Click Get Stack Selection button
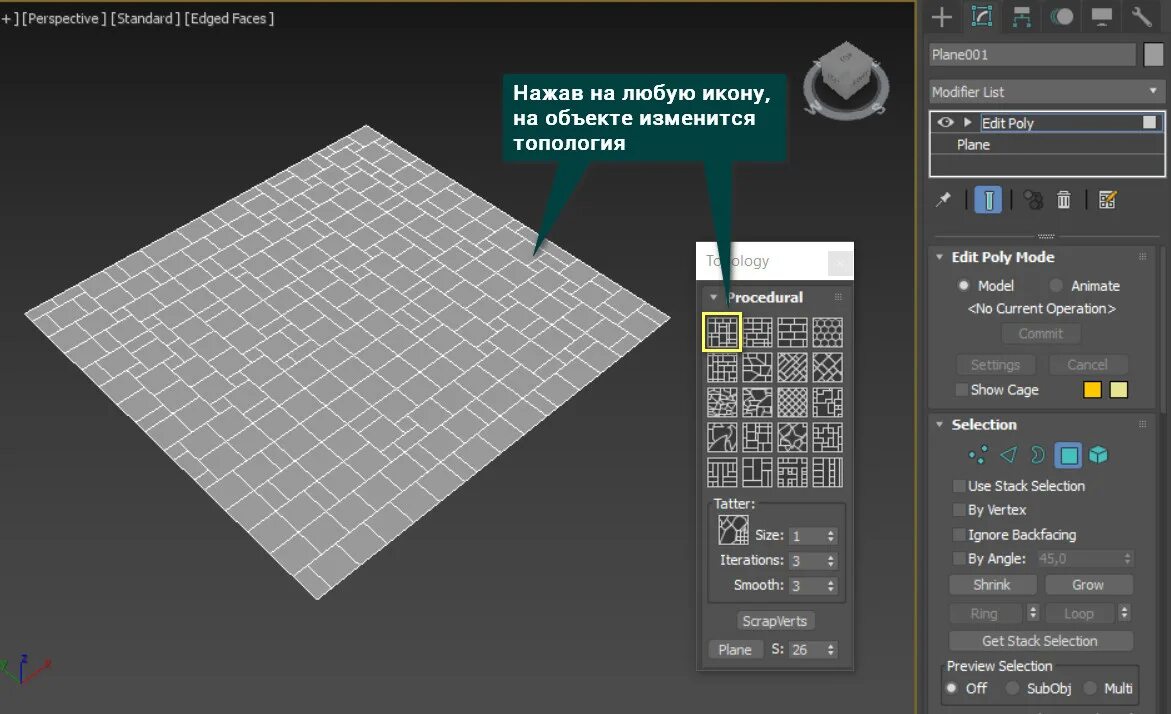The height and width of the screenshot is (714, 1171). (1040, 641)
